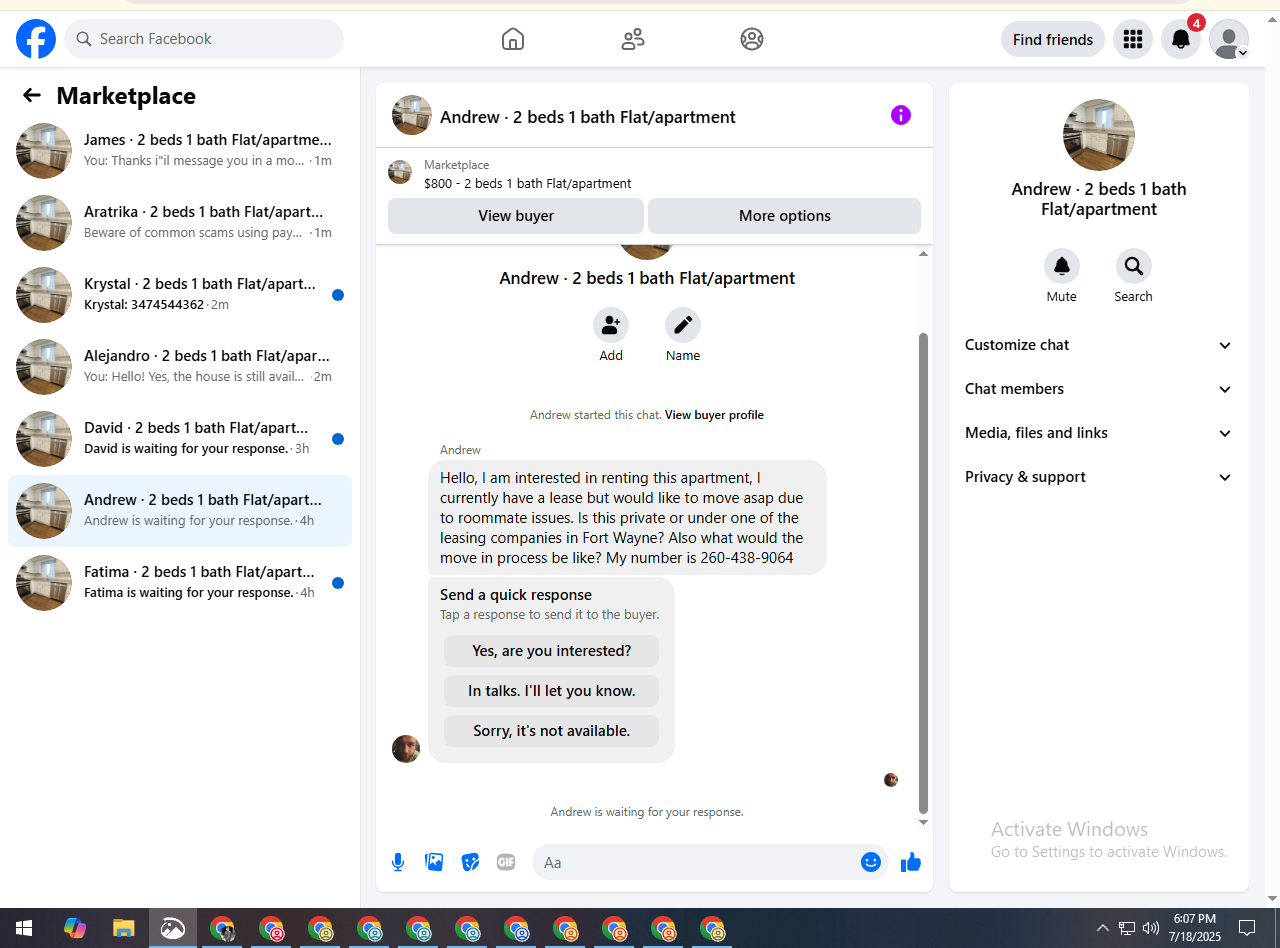
Task: Search in conversation with the magnifier icon
Action: [x=1134, y=266]
